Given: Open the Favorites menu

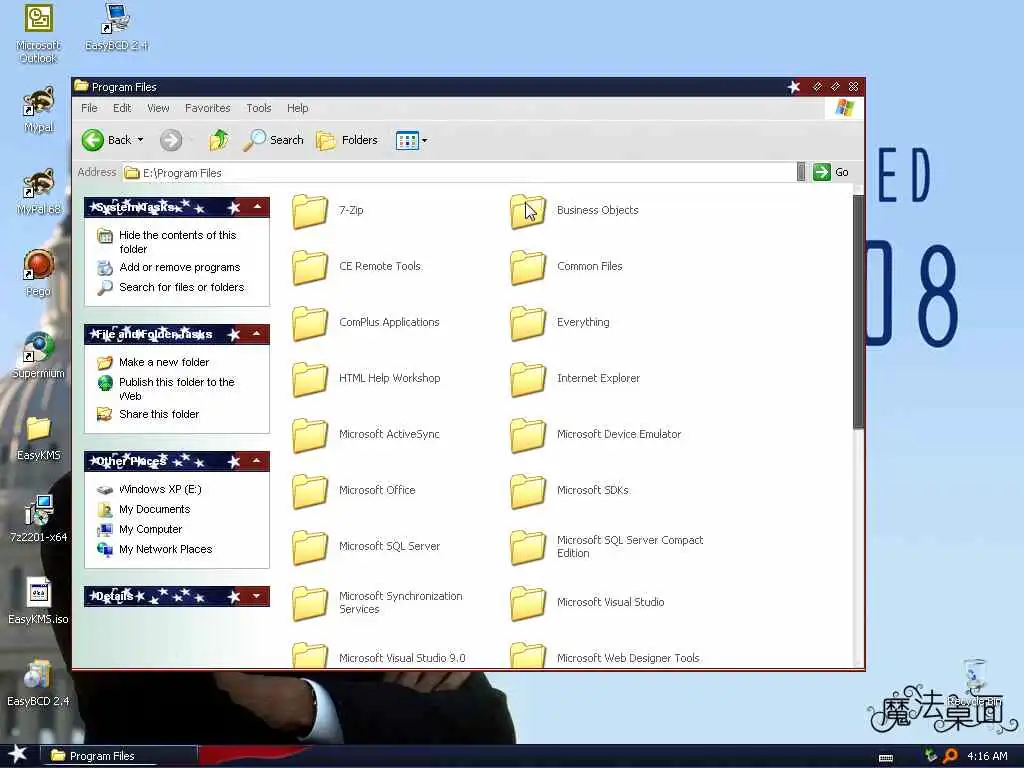Looking at the screenshot, I should pos(208,108).
